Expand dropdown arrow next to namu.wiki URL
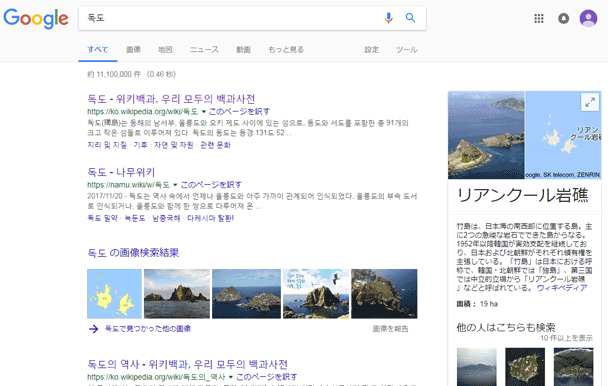 point(175,185)
